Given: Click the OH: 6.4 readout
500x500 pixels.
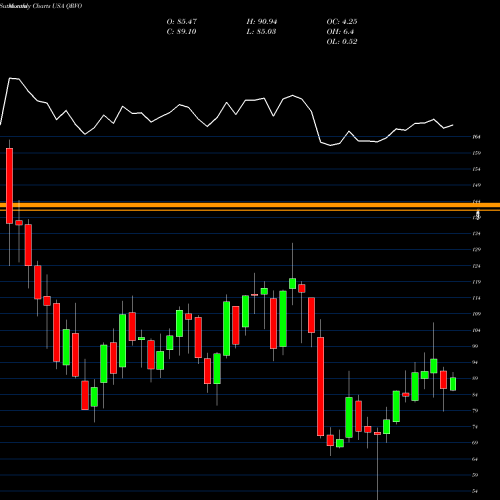Looking at the screenshot, I should (340, 32).
